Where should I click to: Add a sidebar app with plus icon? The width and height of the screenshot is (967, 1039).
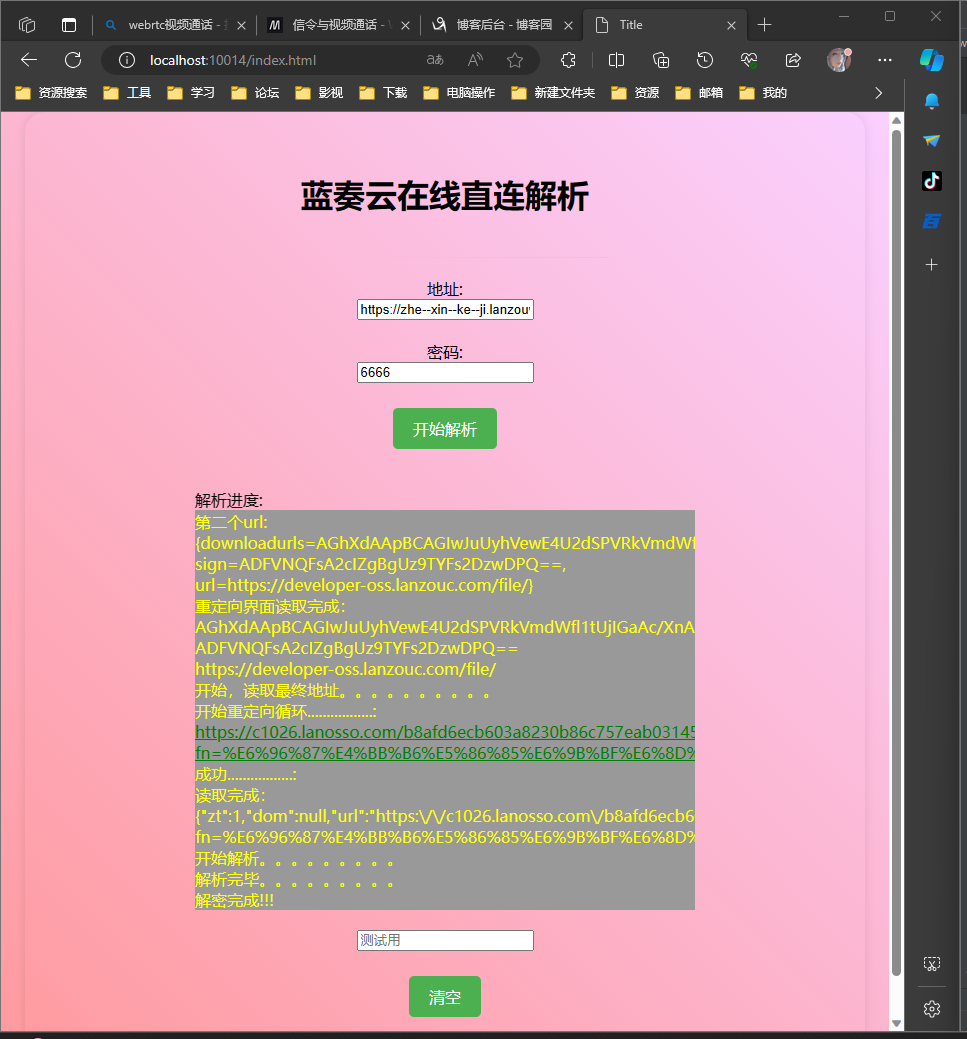[x=932, y=264]
